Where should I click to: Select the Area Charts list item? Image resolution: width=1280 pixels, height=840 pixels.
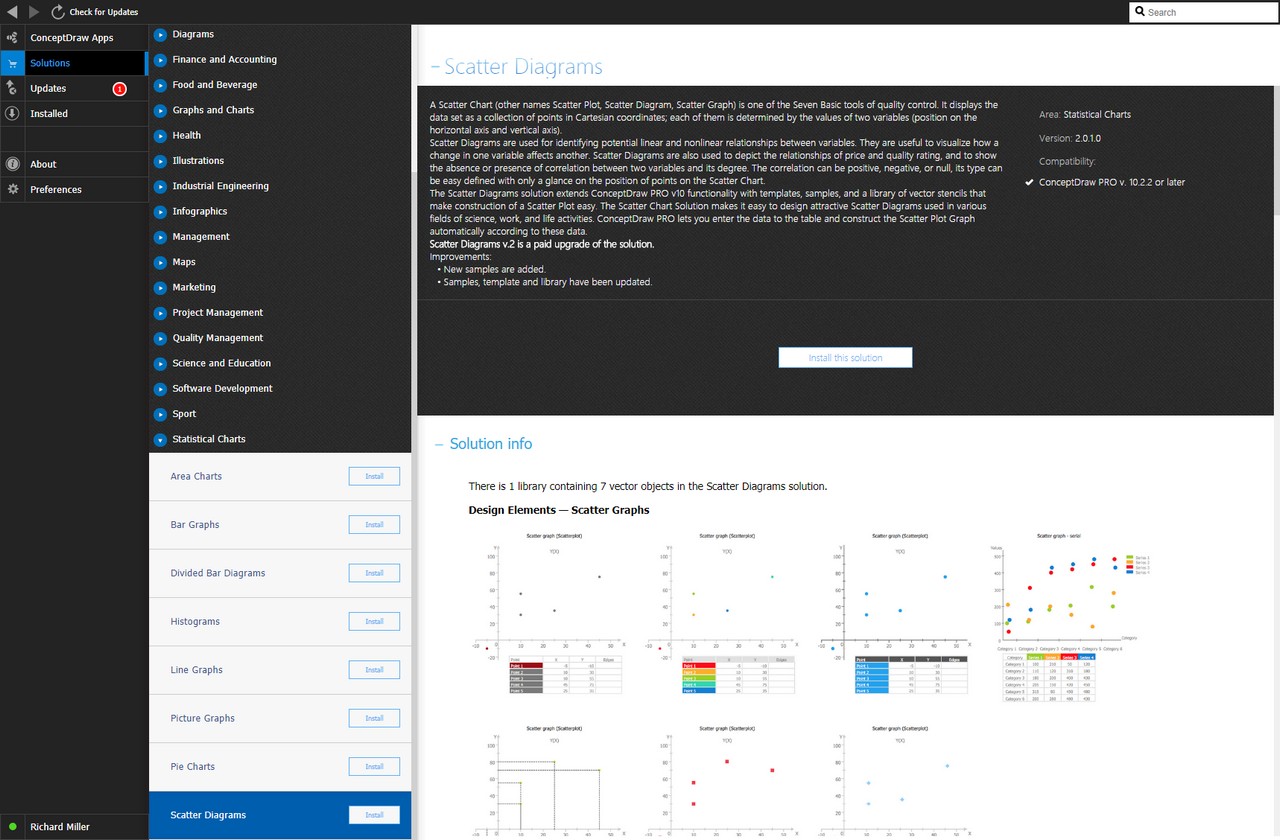(280, 477)
